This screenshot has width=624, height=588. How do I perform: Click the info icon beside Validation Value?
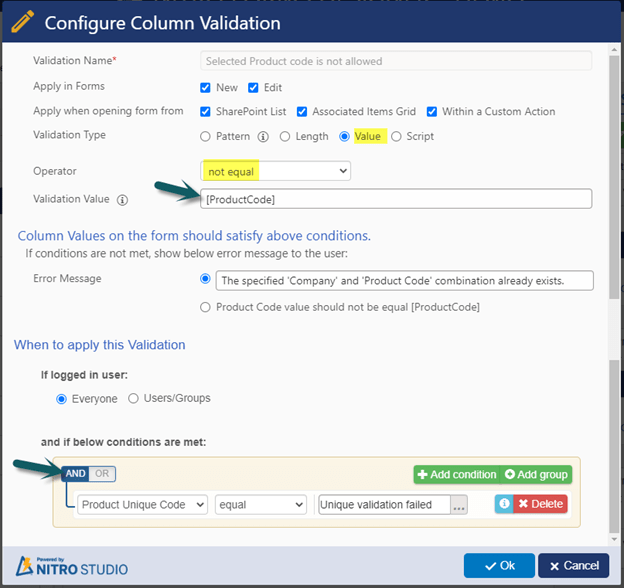tap(122, 200)
